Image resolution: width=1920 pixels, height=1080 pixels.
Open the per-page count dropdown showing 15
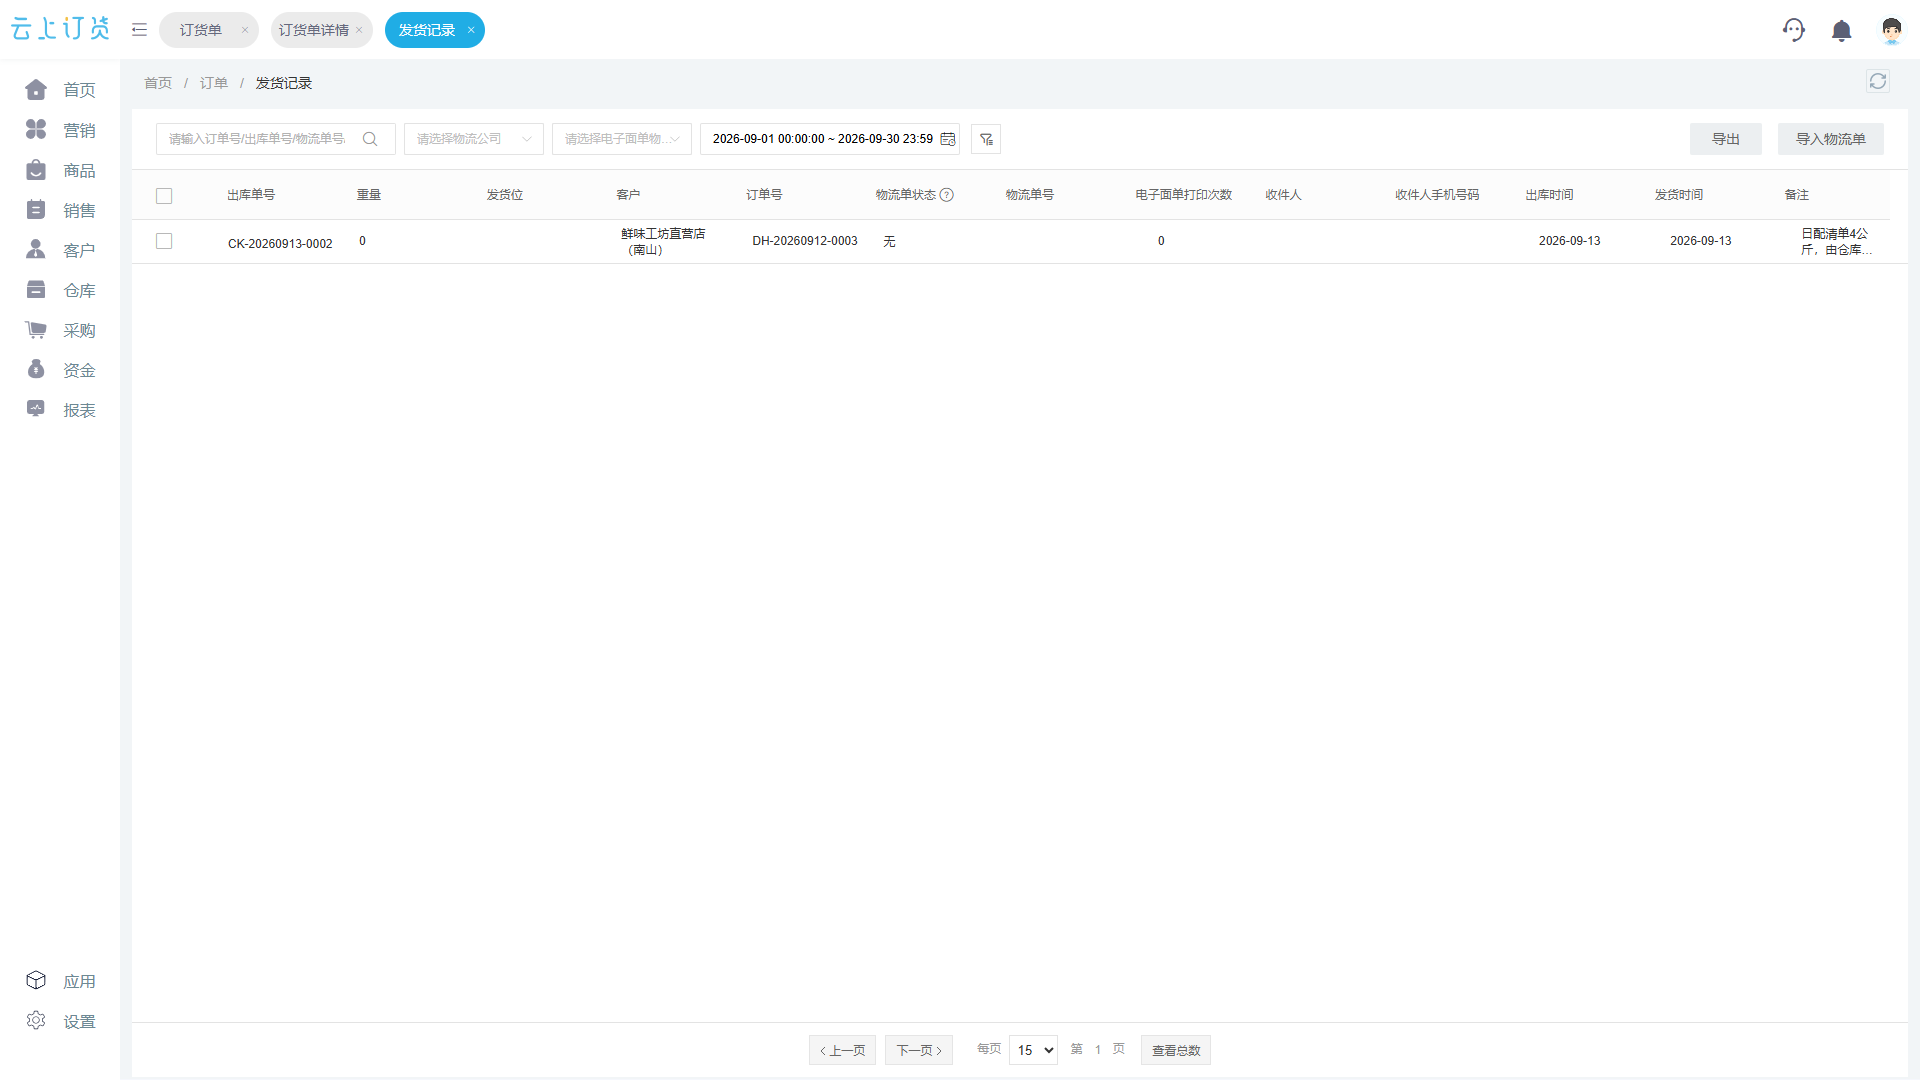[1034, 1050]
